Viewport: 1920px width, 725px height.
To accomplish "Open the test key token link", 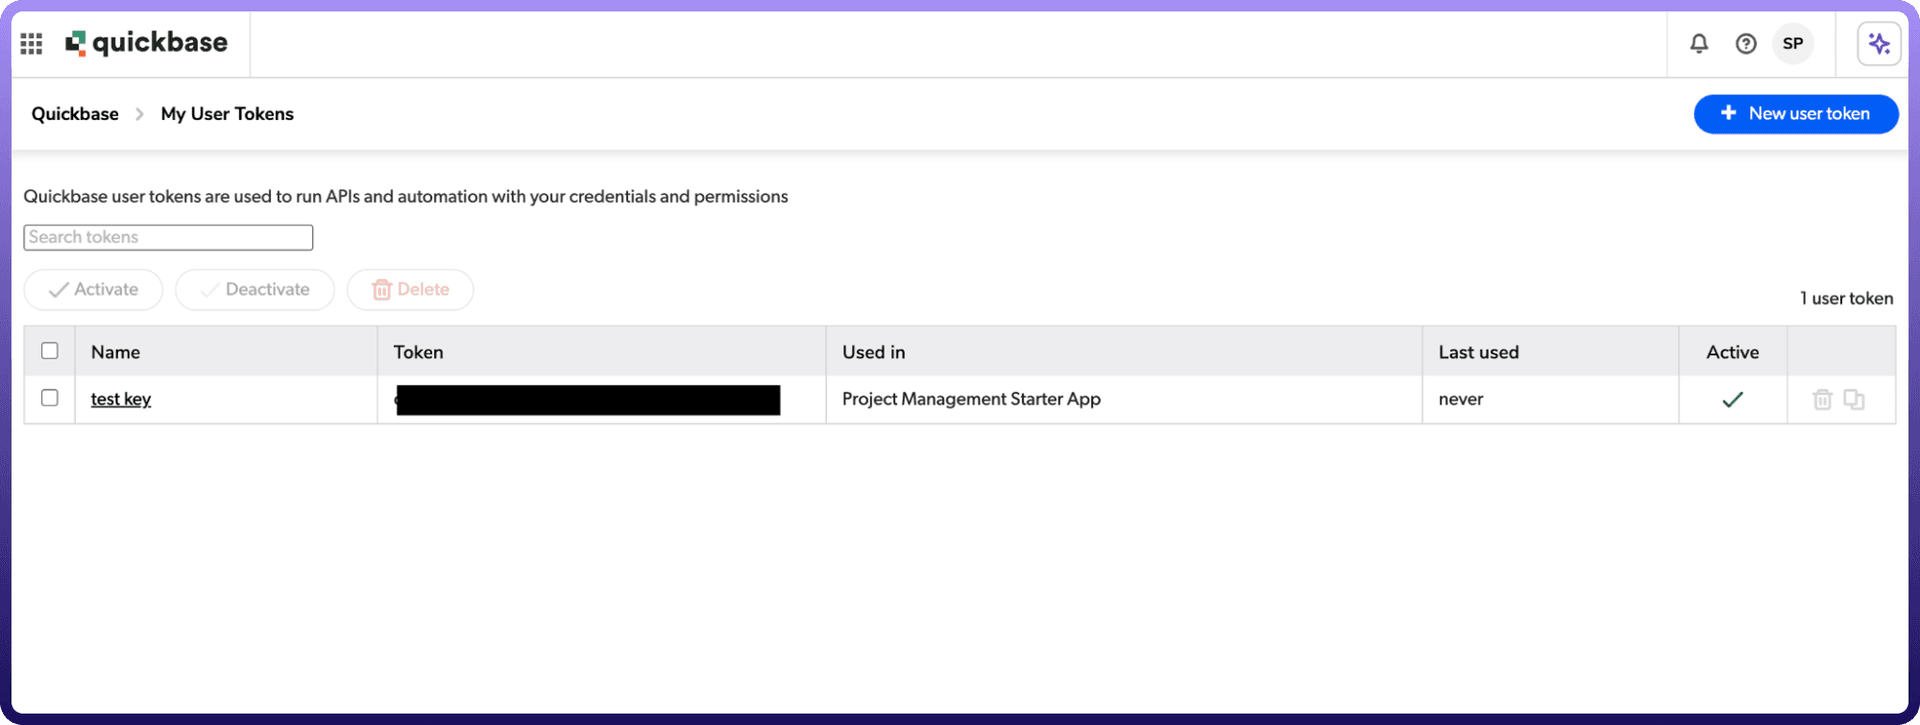I will pyautogui.click(x=121, y=399).
